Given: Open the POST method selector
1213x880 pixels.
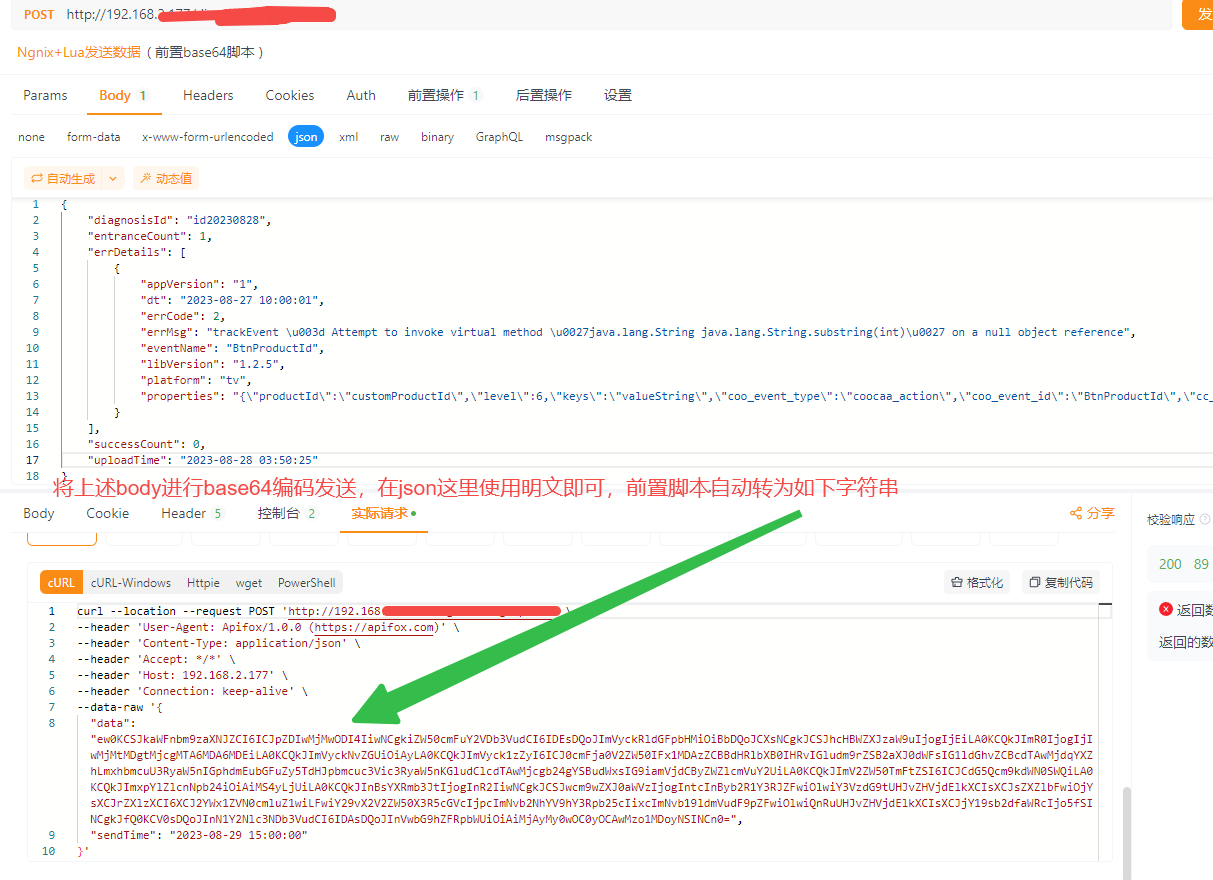Looking at the screenshot, I should tap(39, 14).
